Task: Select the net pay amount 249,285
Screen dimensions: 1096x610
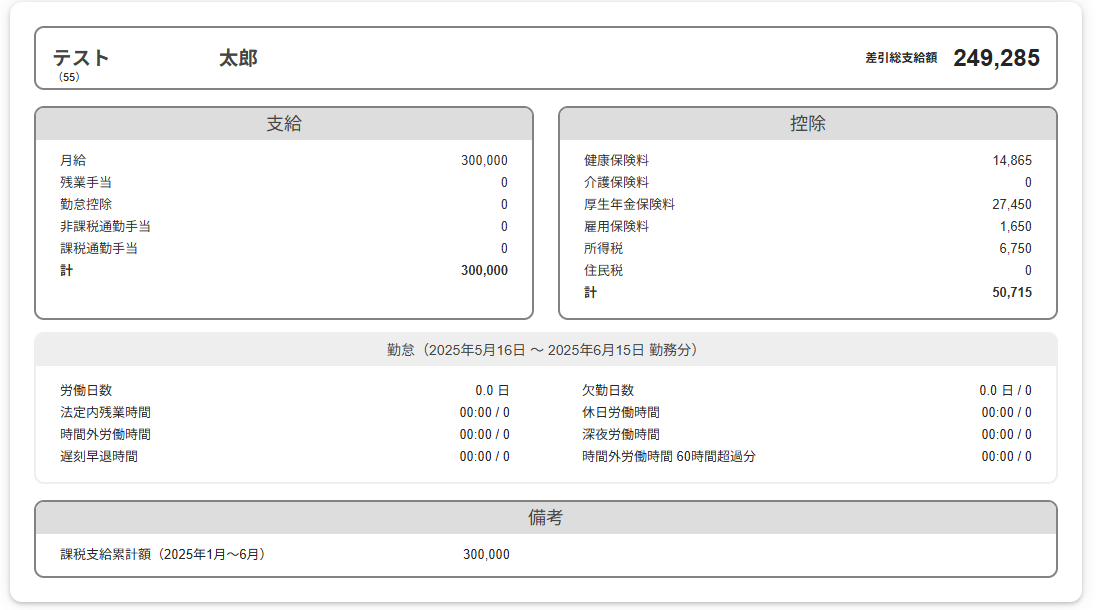Action: (x=996, y=58)
